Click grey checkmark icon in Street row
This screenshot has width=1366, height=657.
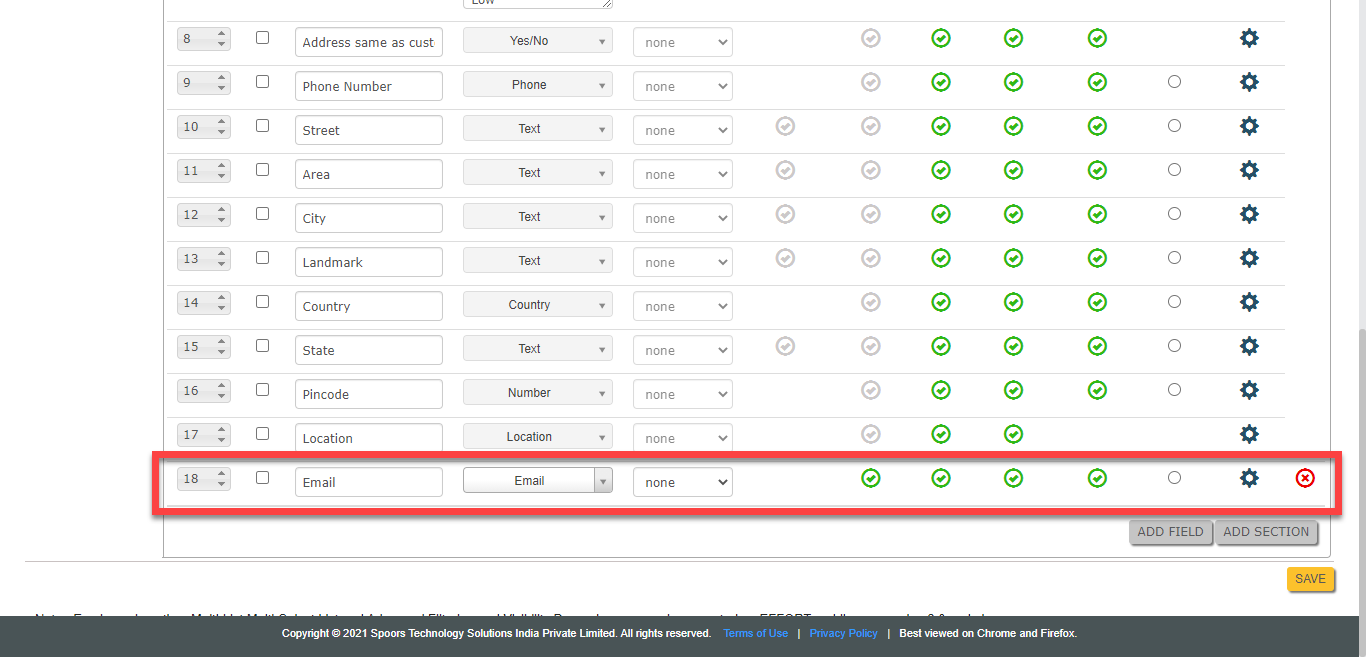click(x=785, y=126)
